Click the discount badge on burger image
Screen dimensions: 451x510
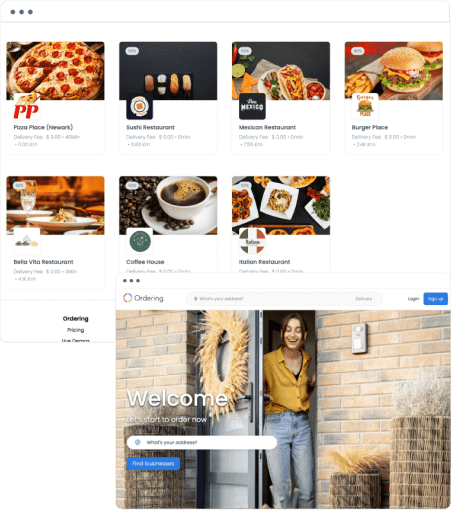[358, 51]
